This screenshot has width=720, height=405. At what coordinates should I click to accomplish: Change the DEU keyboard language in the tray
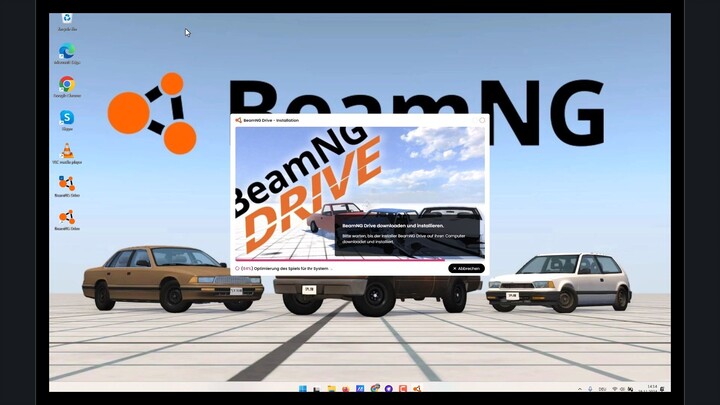click(x=602, y=389)
